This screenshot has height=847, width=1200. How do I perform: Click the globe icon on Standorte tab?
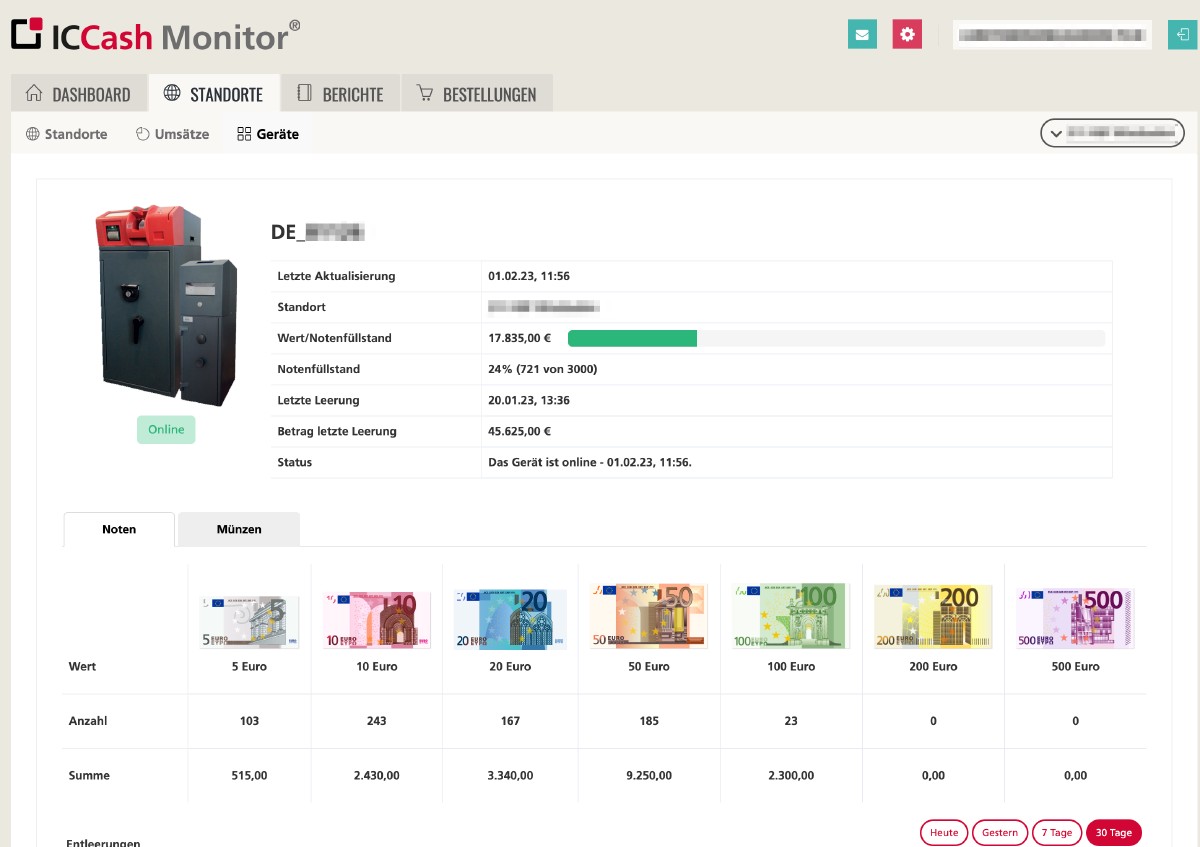pos(172,93)
